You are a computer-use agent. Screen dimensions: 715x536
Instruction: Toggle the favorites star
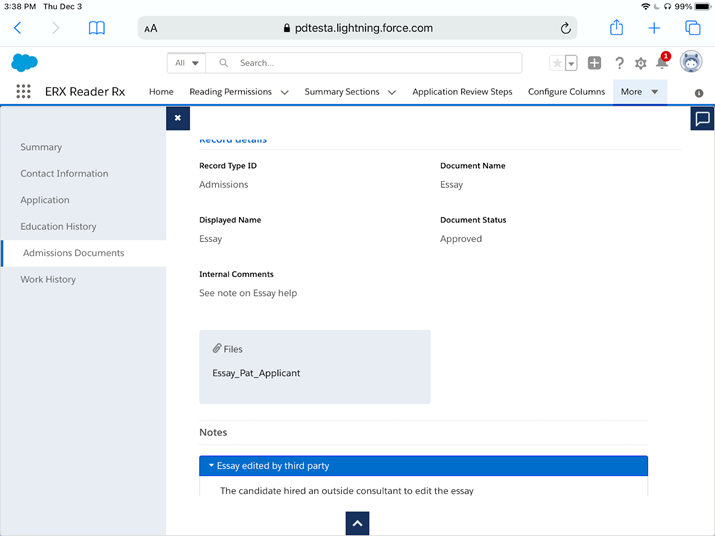click(x=557, y=63)
